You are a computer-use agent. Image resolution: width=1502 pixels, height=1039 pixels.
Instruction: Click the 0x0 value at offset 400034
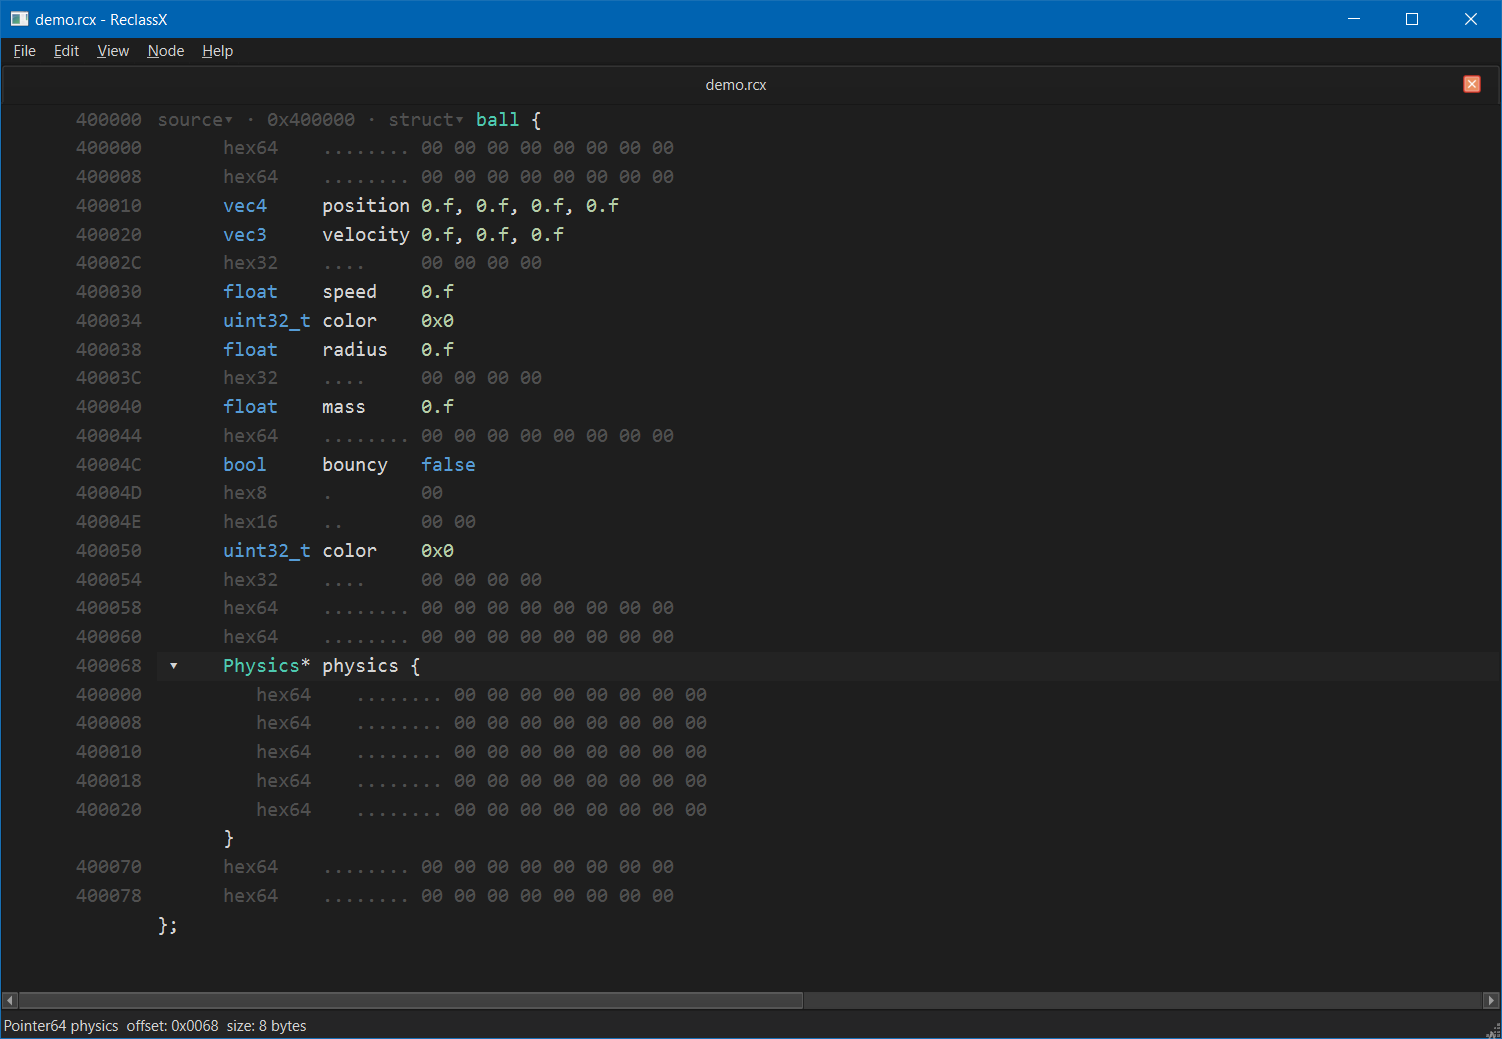pos(437,321)
